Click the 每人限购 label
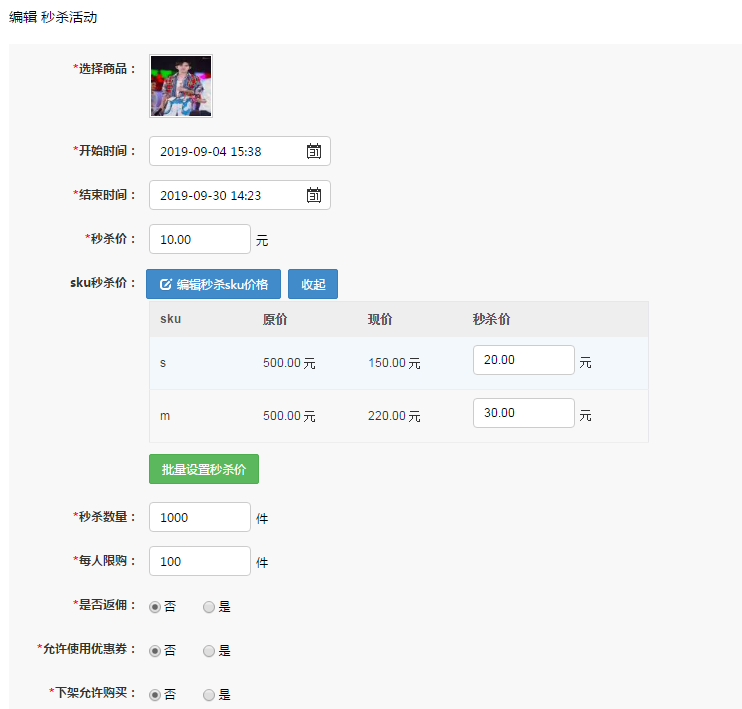 tap(105, 560)
